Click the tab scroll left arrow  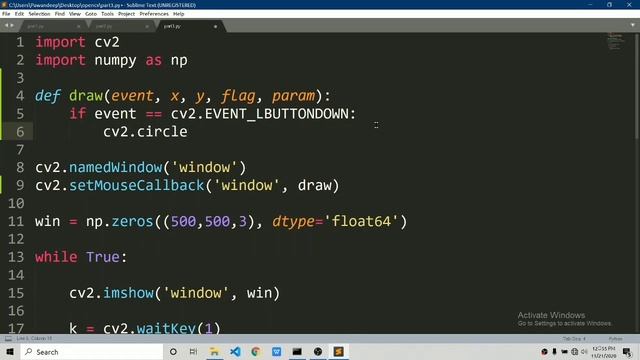pos(6,26)
